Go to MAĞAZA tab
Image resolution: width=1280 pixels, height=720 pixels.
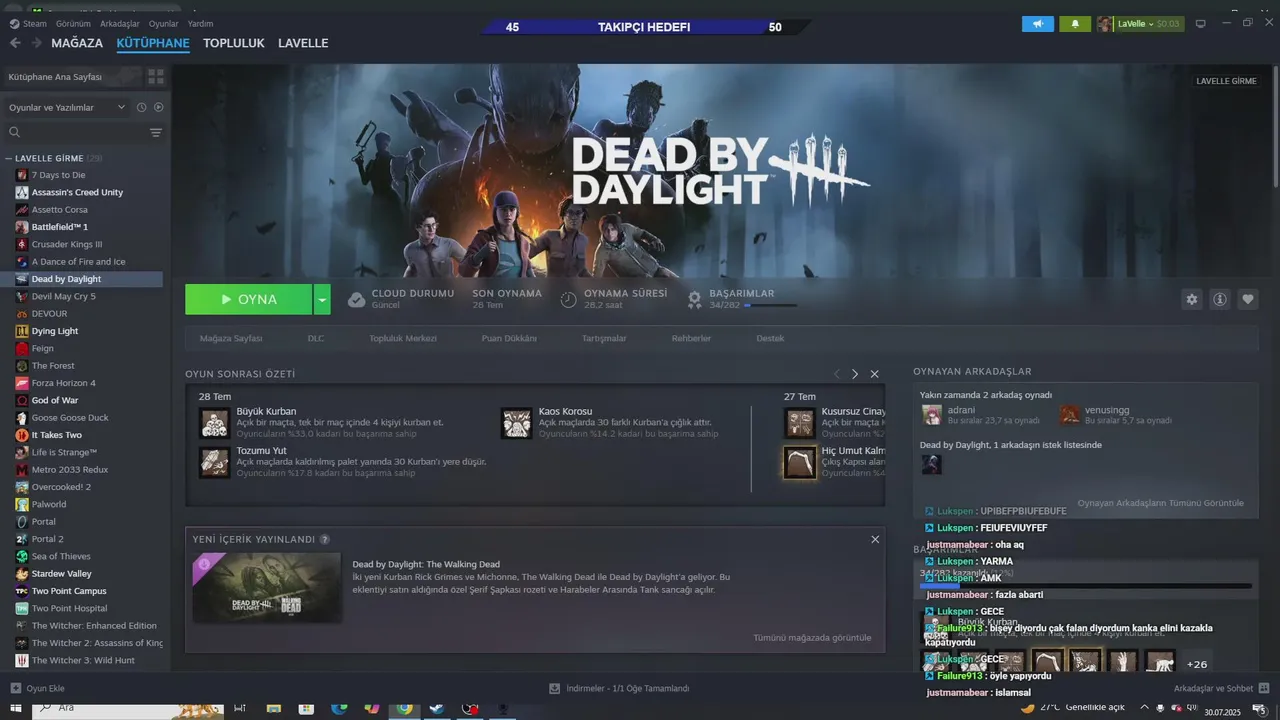coord(77,43)
